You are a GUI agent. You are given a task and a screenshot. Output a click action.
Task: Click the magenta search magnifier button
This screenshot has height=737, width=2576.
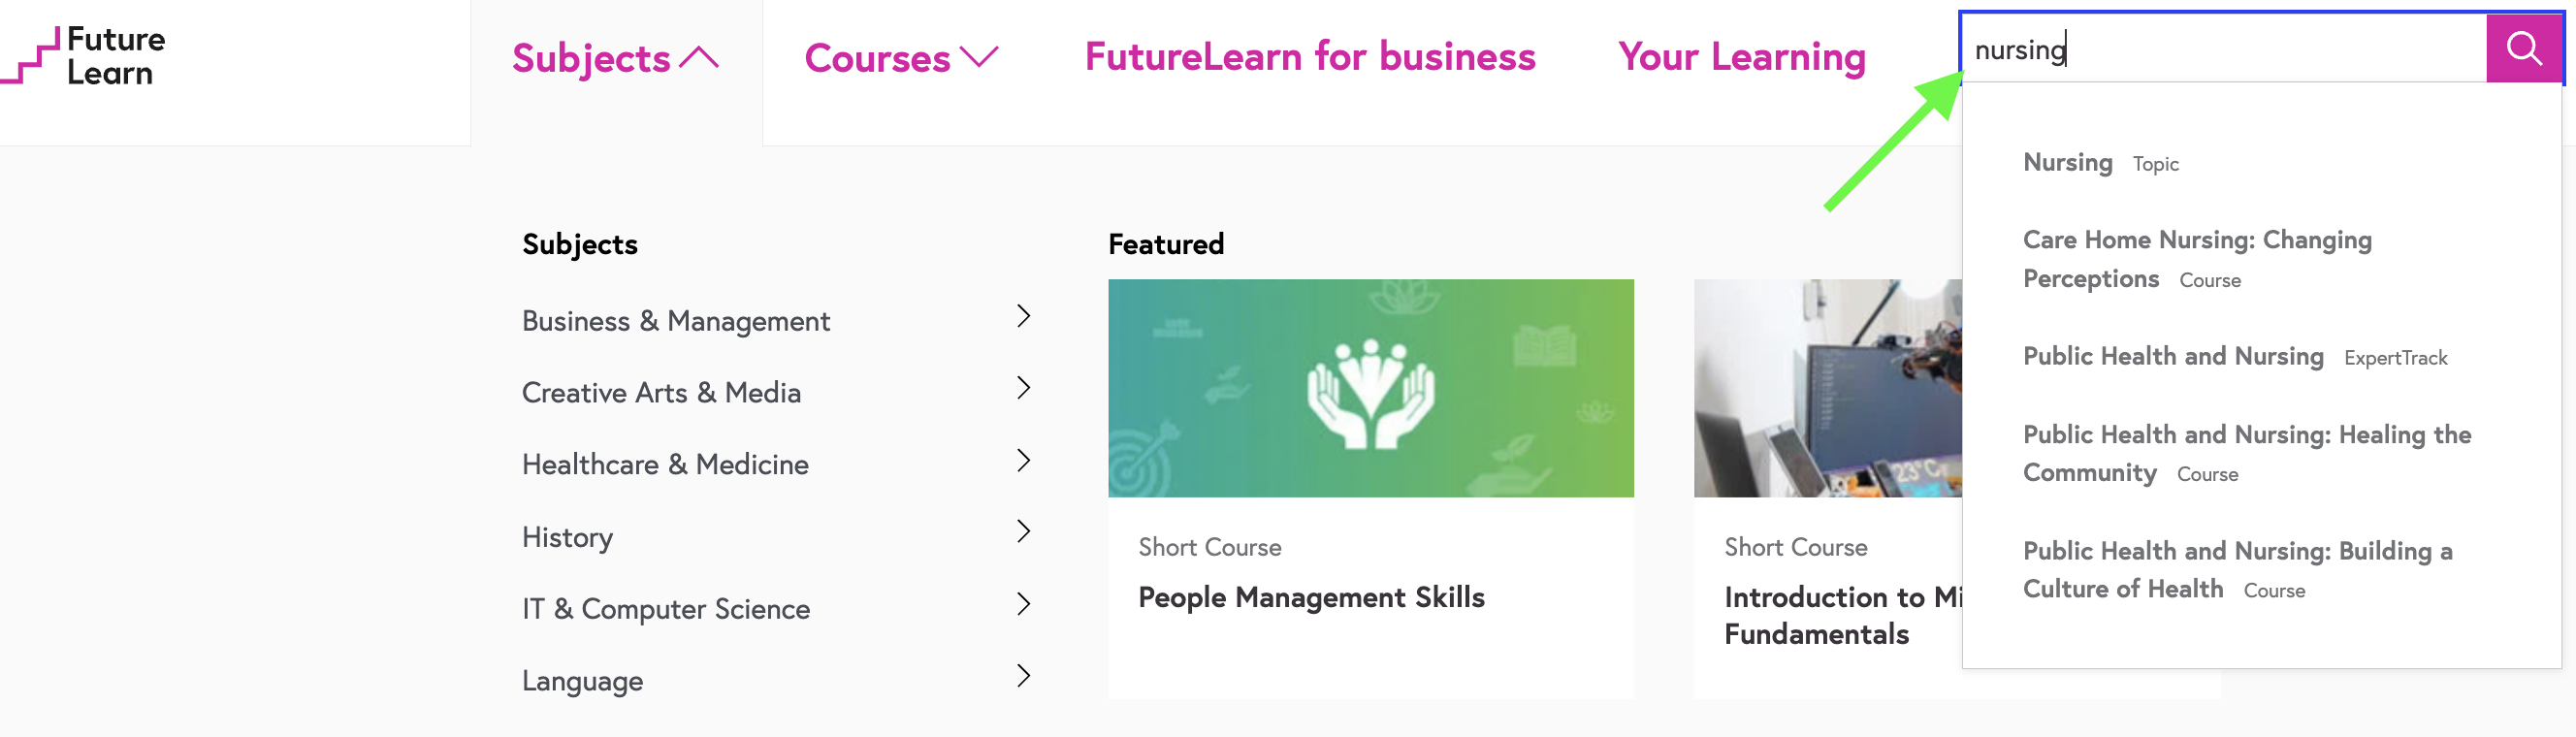click(2523, 48)
